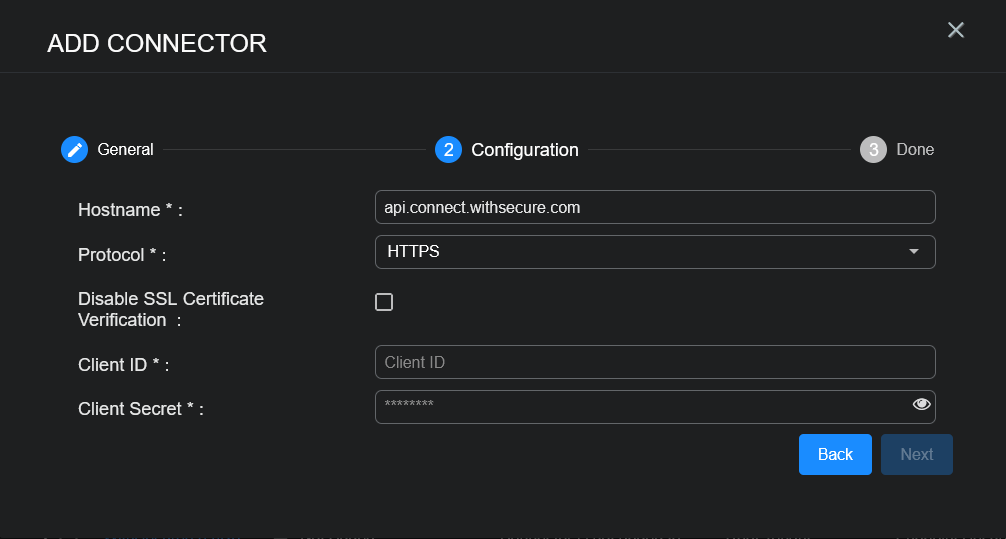This screenshot has height=539, width=1006.
Task: Click the Hostname field label
Action: click(130, 210)
